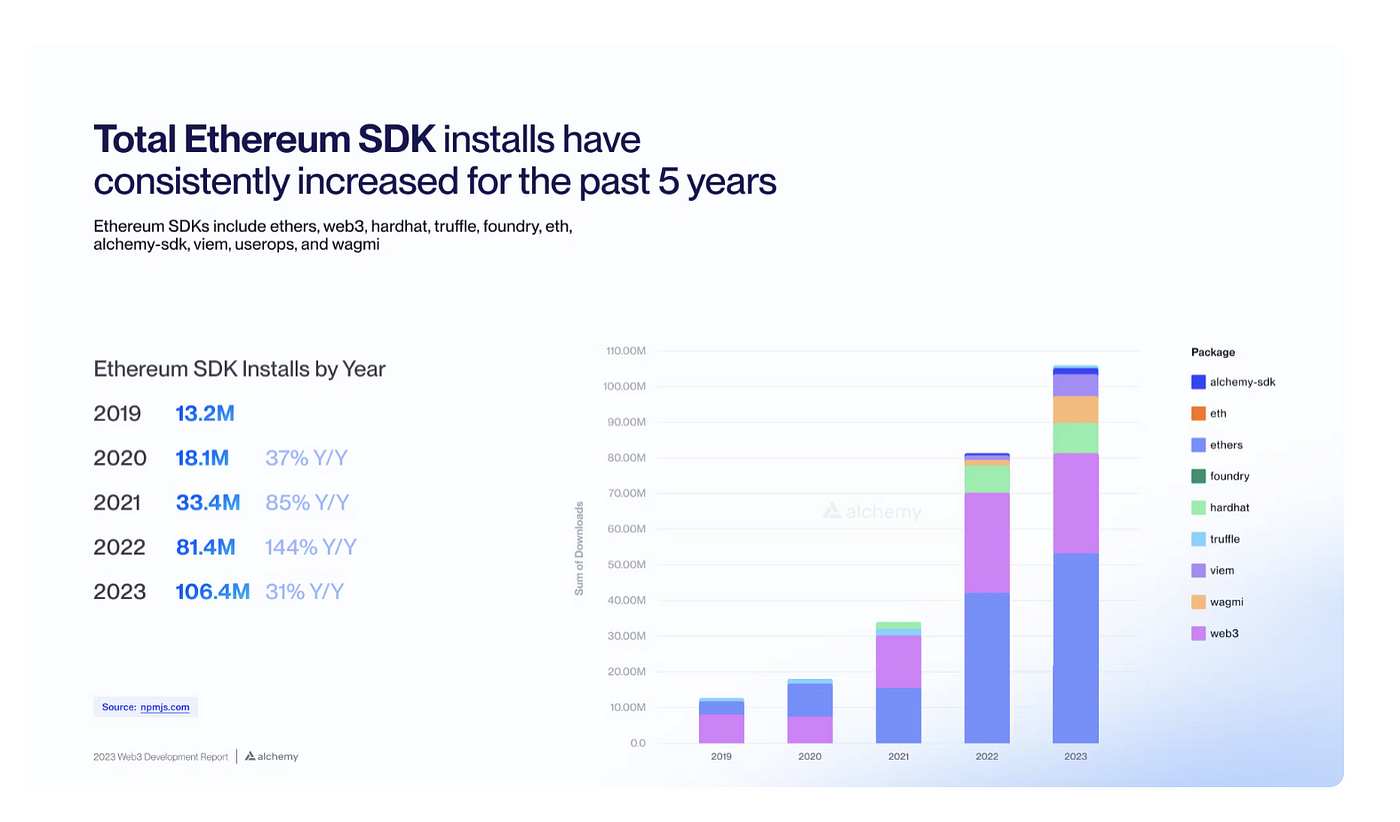Click the ethers legend color swatch
The width and height of the screenshot is (1400, 822).
[x=1198, y=445]
